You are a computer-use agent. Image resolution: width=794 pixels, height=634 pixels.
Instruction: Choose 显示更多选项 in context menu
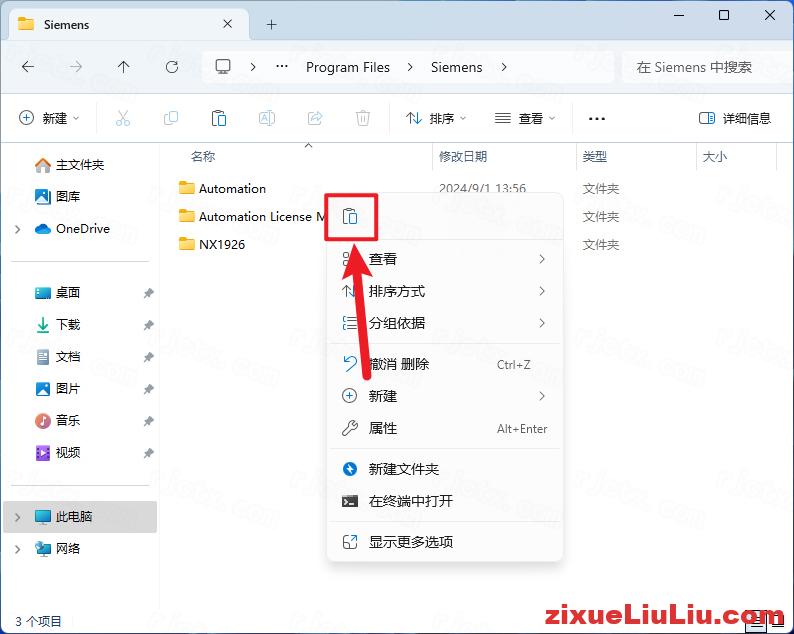445,542
